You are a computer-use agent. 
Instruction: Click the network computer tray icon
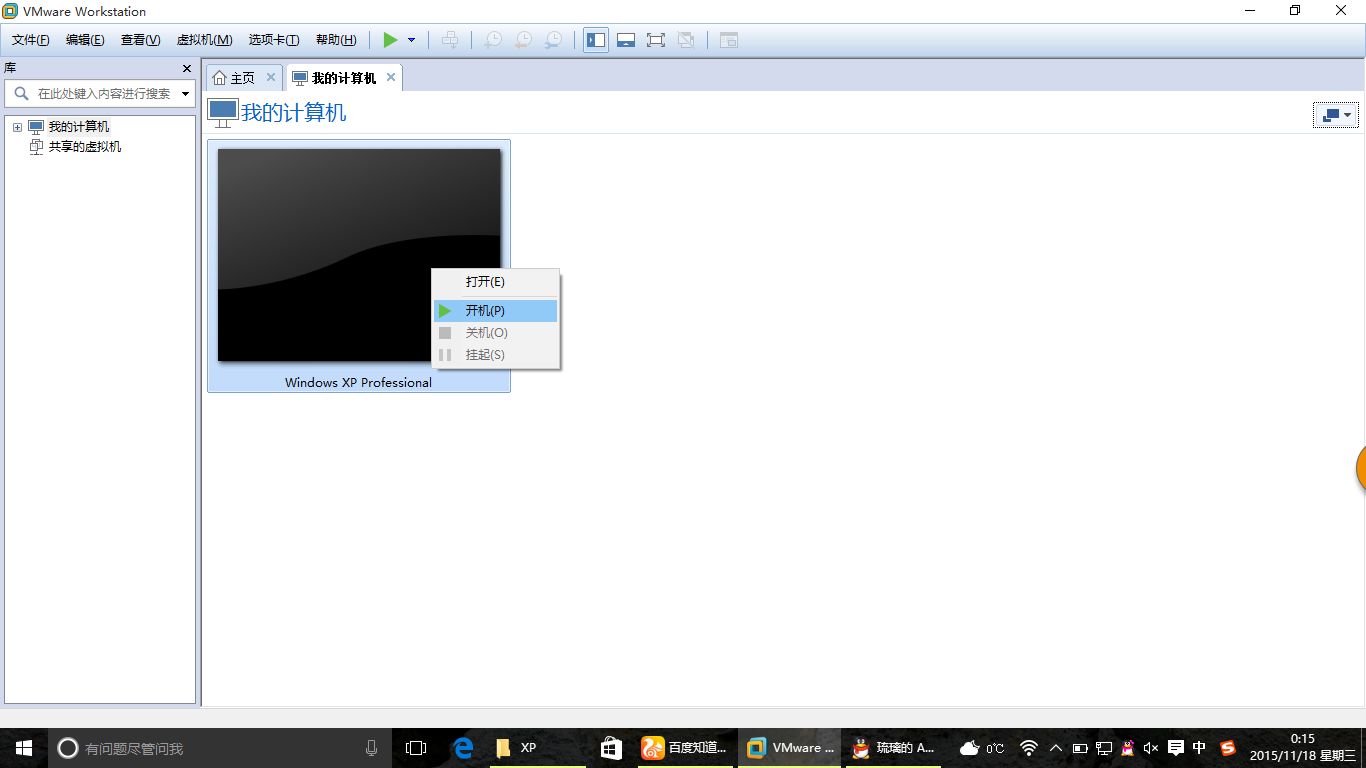click(x=1104, y=748)
